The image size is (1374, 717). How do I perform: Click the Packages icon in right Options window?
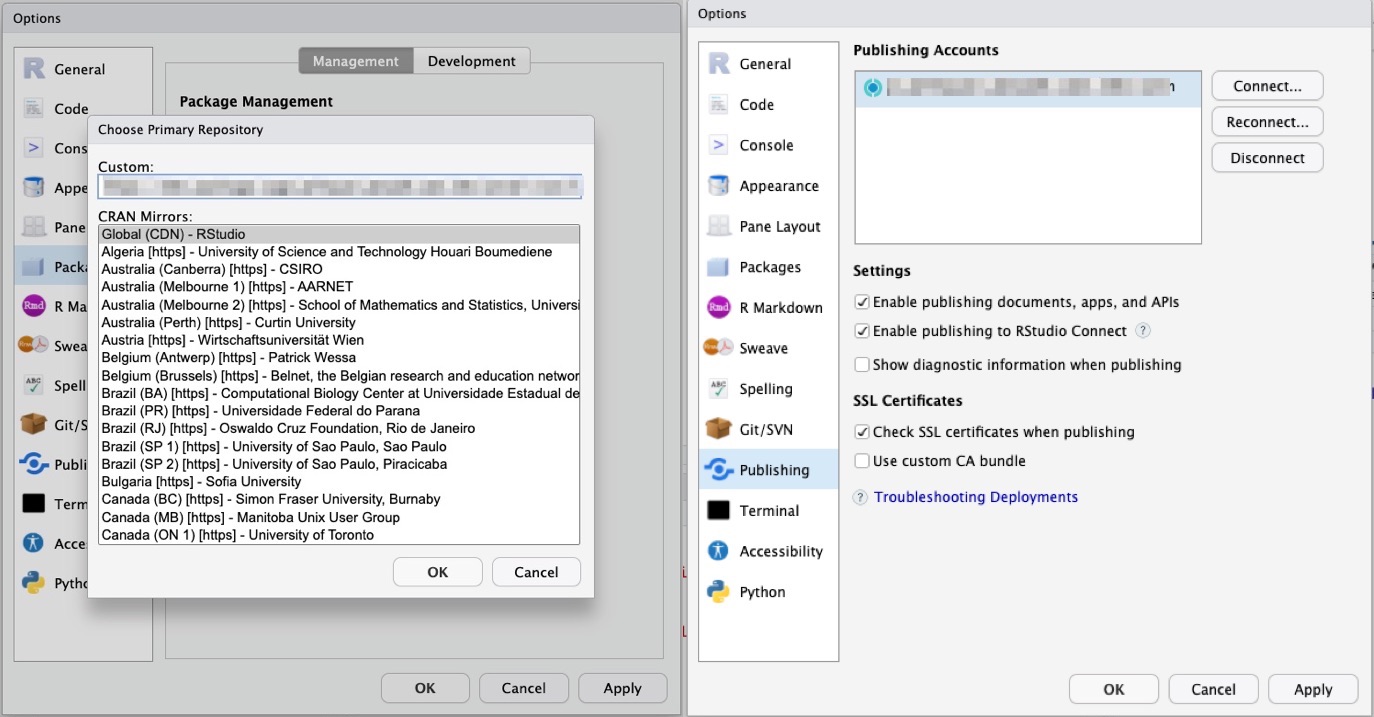click(719, 267)
